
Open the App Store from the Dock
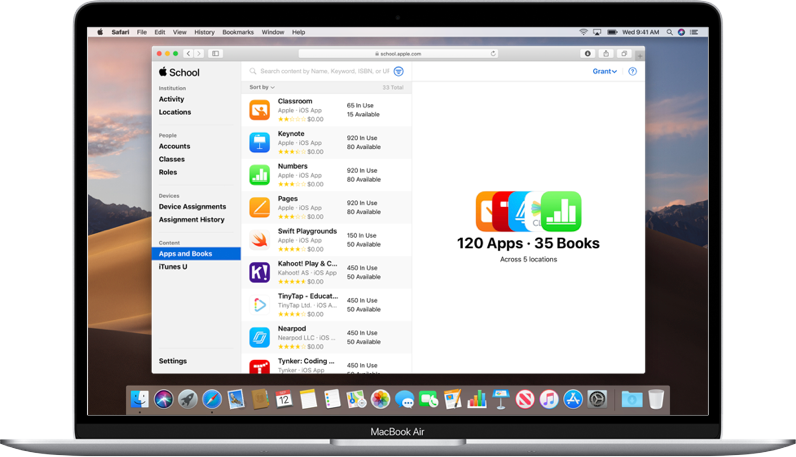(x=573, y=399)
